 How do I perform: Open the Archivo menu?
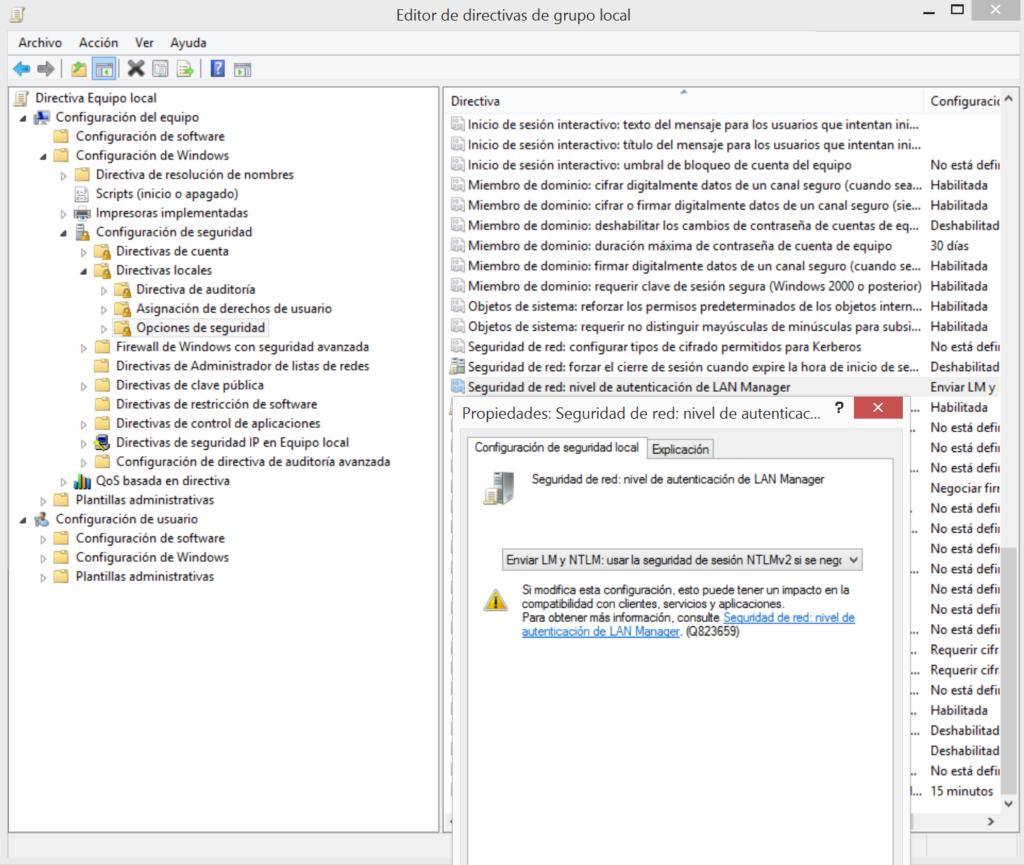point(40,43)
